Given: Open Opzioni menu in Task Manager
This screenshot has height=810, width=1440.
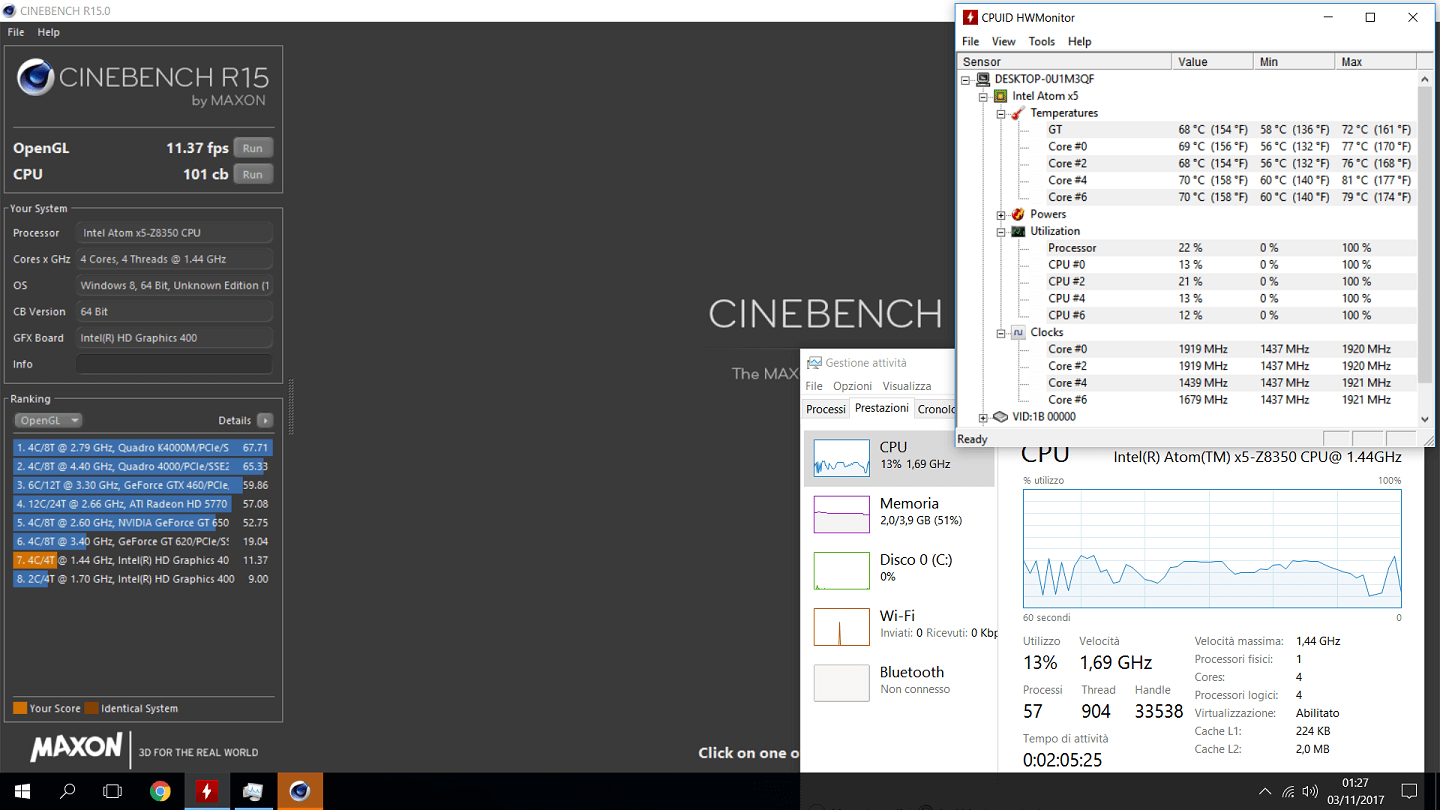Looking at the screenshot, I should pyautogui.click(x=853, y=386).
